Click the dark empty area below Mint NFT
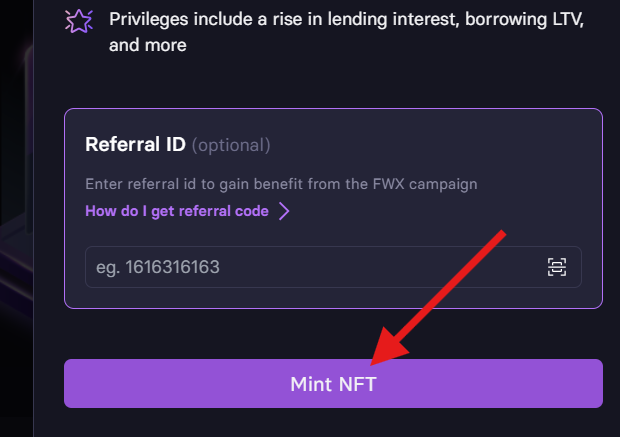The image size is (620, 437). coord(333,423)
